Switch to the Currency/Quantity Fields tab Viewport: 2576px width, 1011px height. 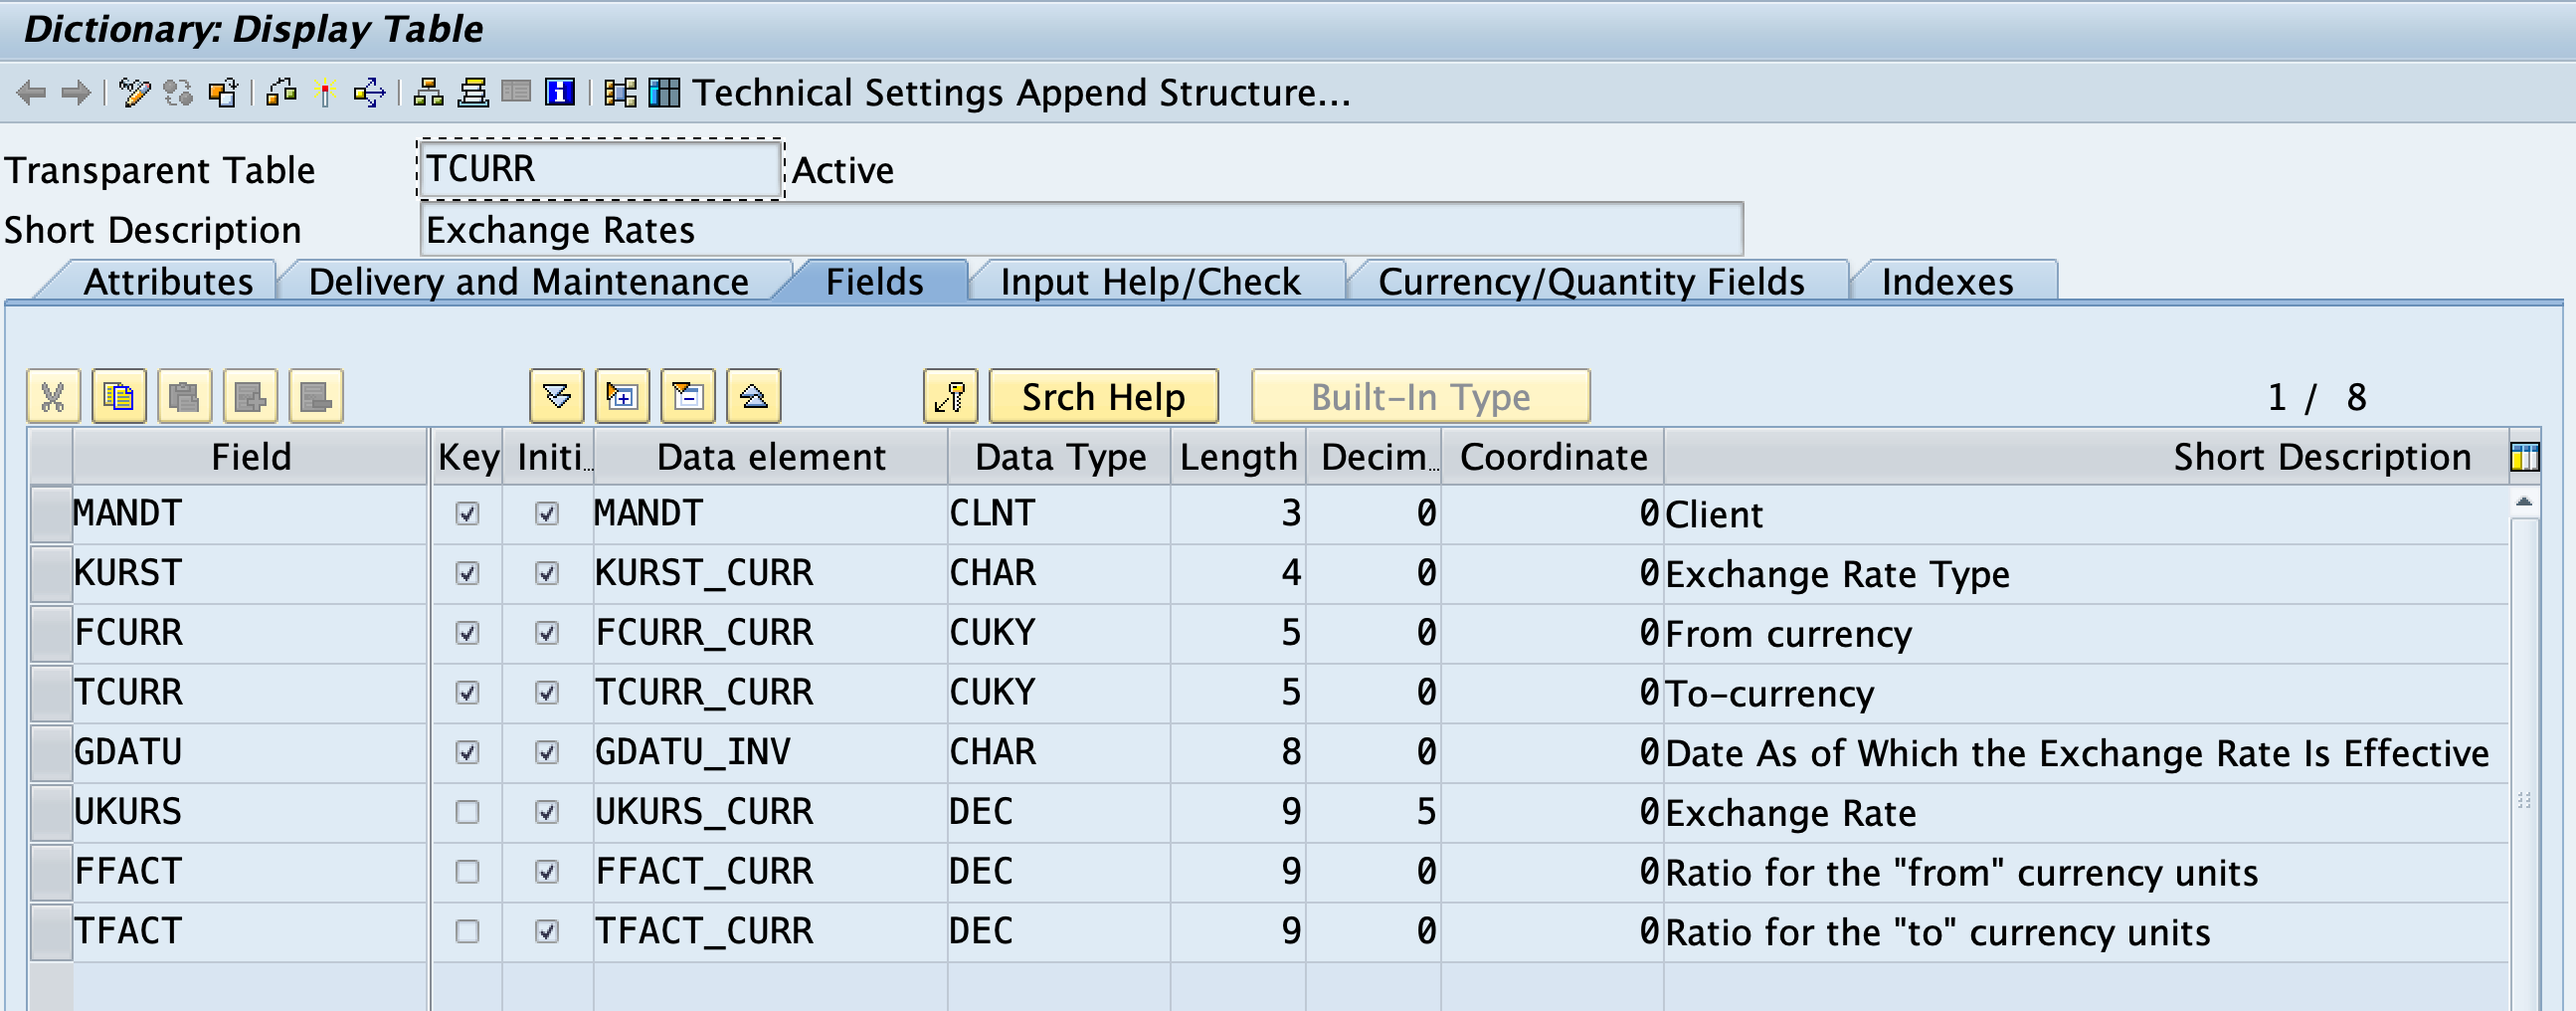click(1591, 282)
